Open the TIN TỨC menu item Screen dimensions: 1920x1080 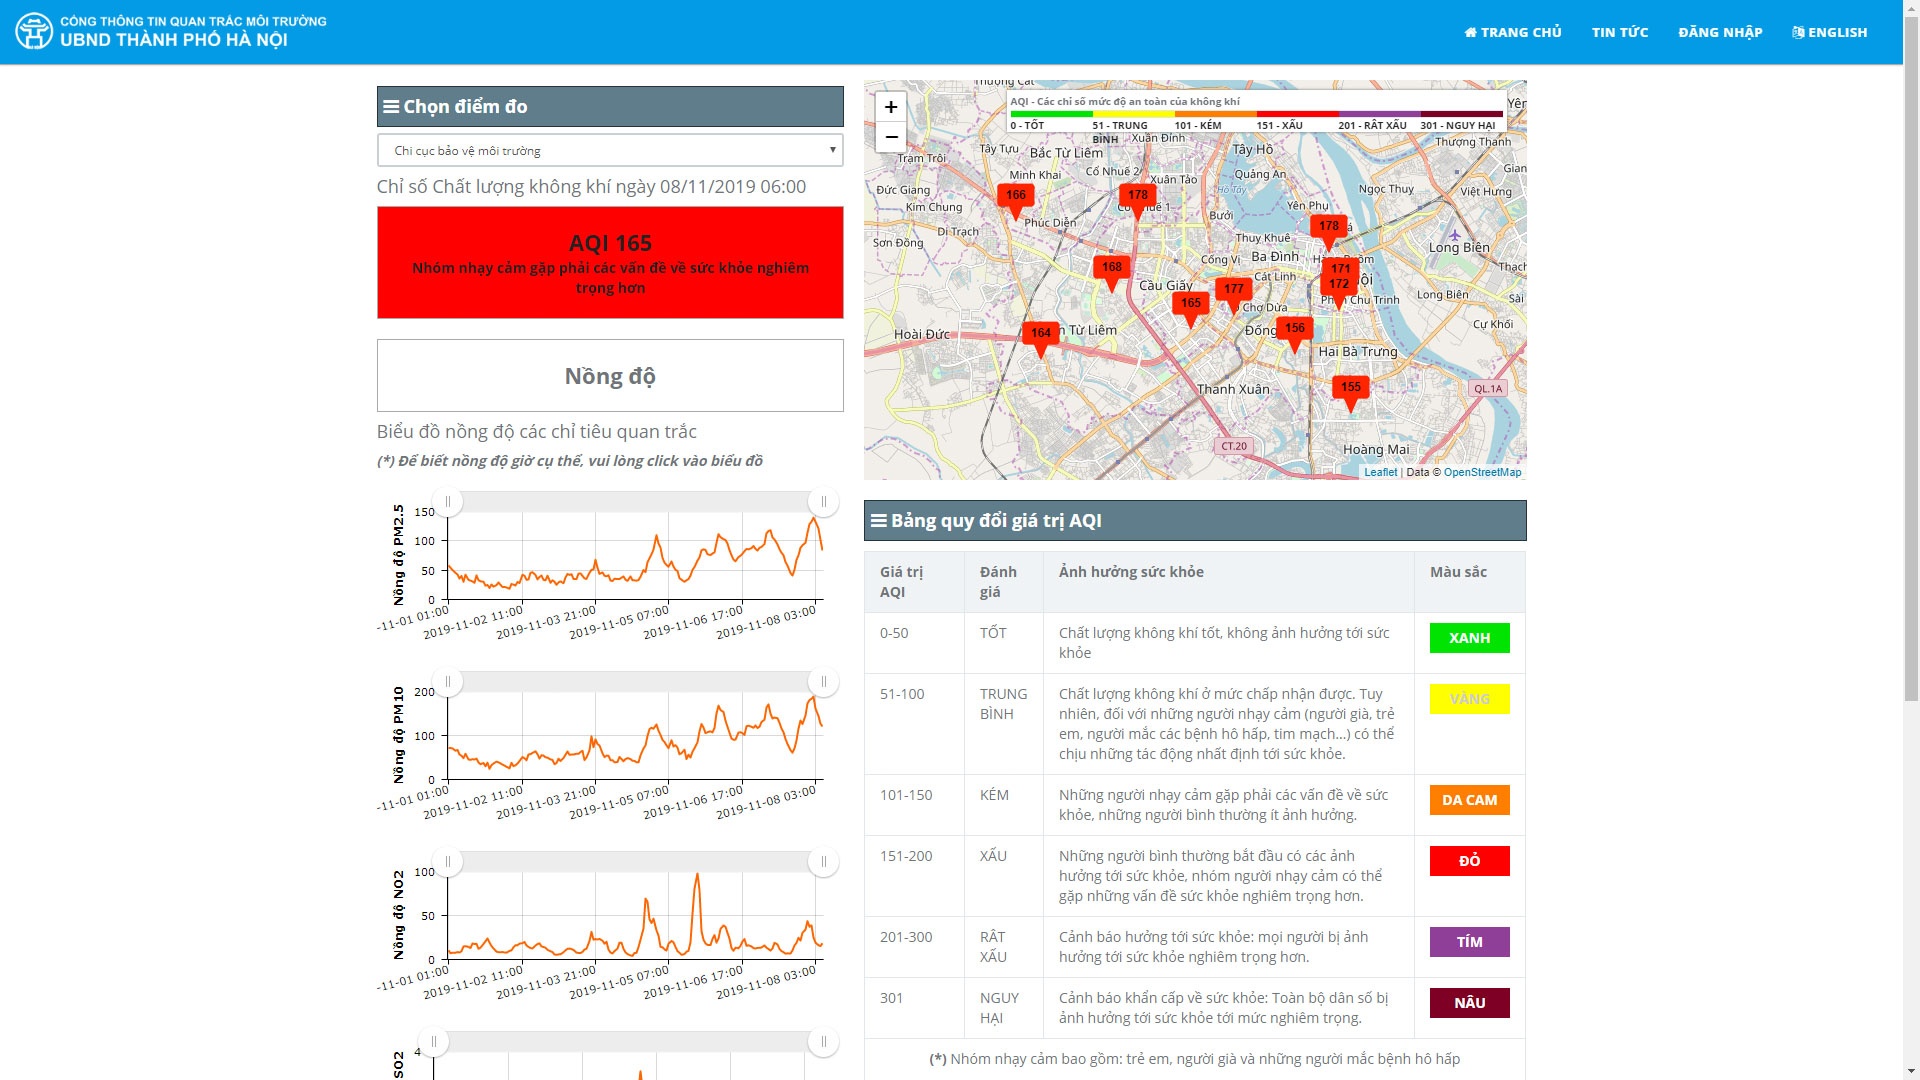[x=1619, y=32]
